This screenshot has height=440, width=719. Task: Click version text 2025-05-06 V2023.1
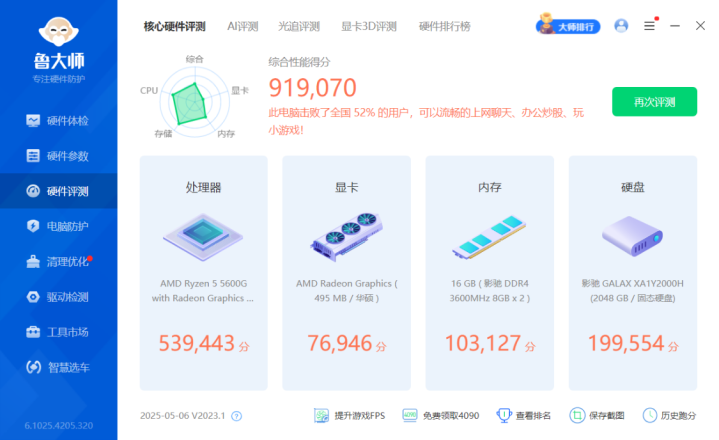click(183, 416)
